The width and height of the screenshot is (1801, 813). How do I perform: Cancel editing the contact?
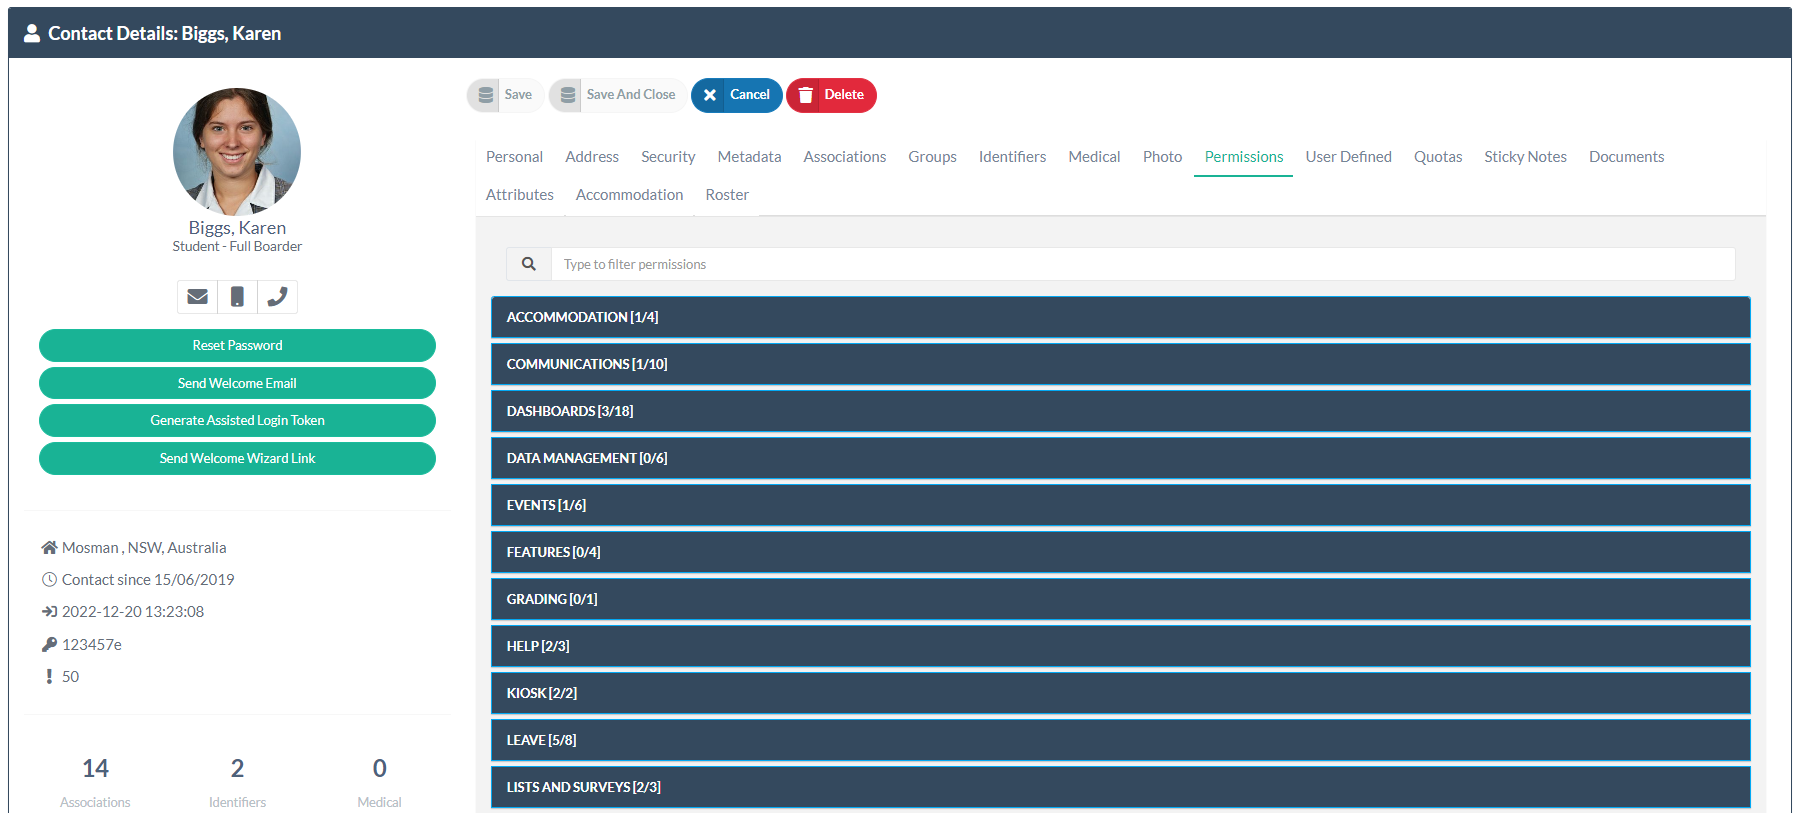pos(737,95)
